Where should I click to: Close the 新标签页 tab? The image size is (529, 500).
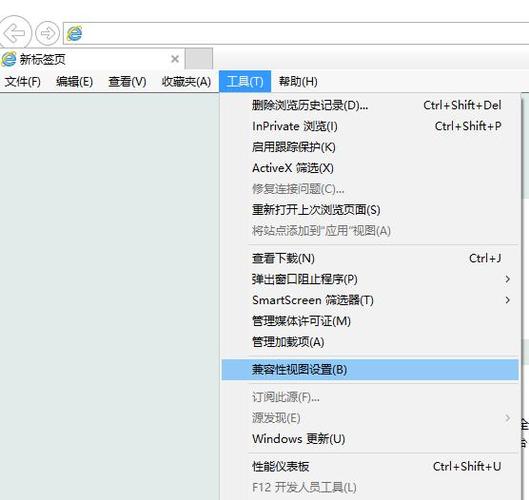175,59
